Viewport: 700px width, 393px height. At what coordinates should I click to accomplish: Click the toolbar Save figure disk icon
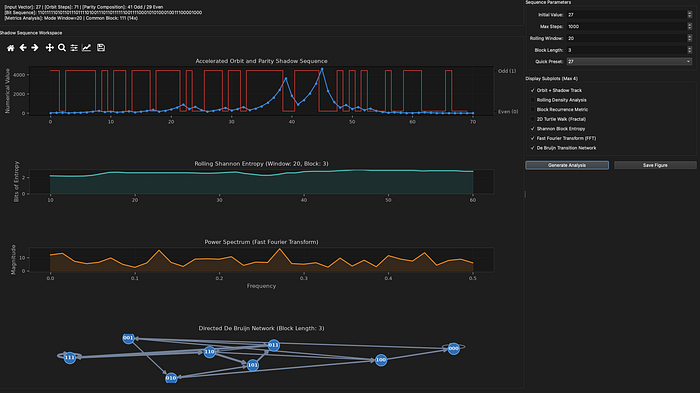(101, 48)
